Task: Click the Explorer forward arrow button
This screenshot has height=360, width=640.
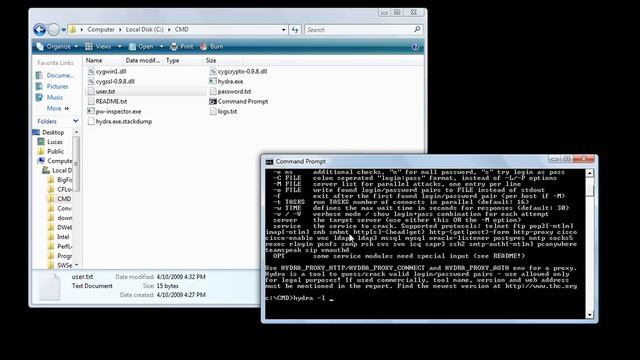Action: (53, 30)
